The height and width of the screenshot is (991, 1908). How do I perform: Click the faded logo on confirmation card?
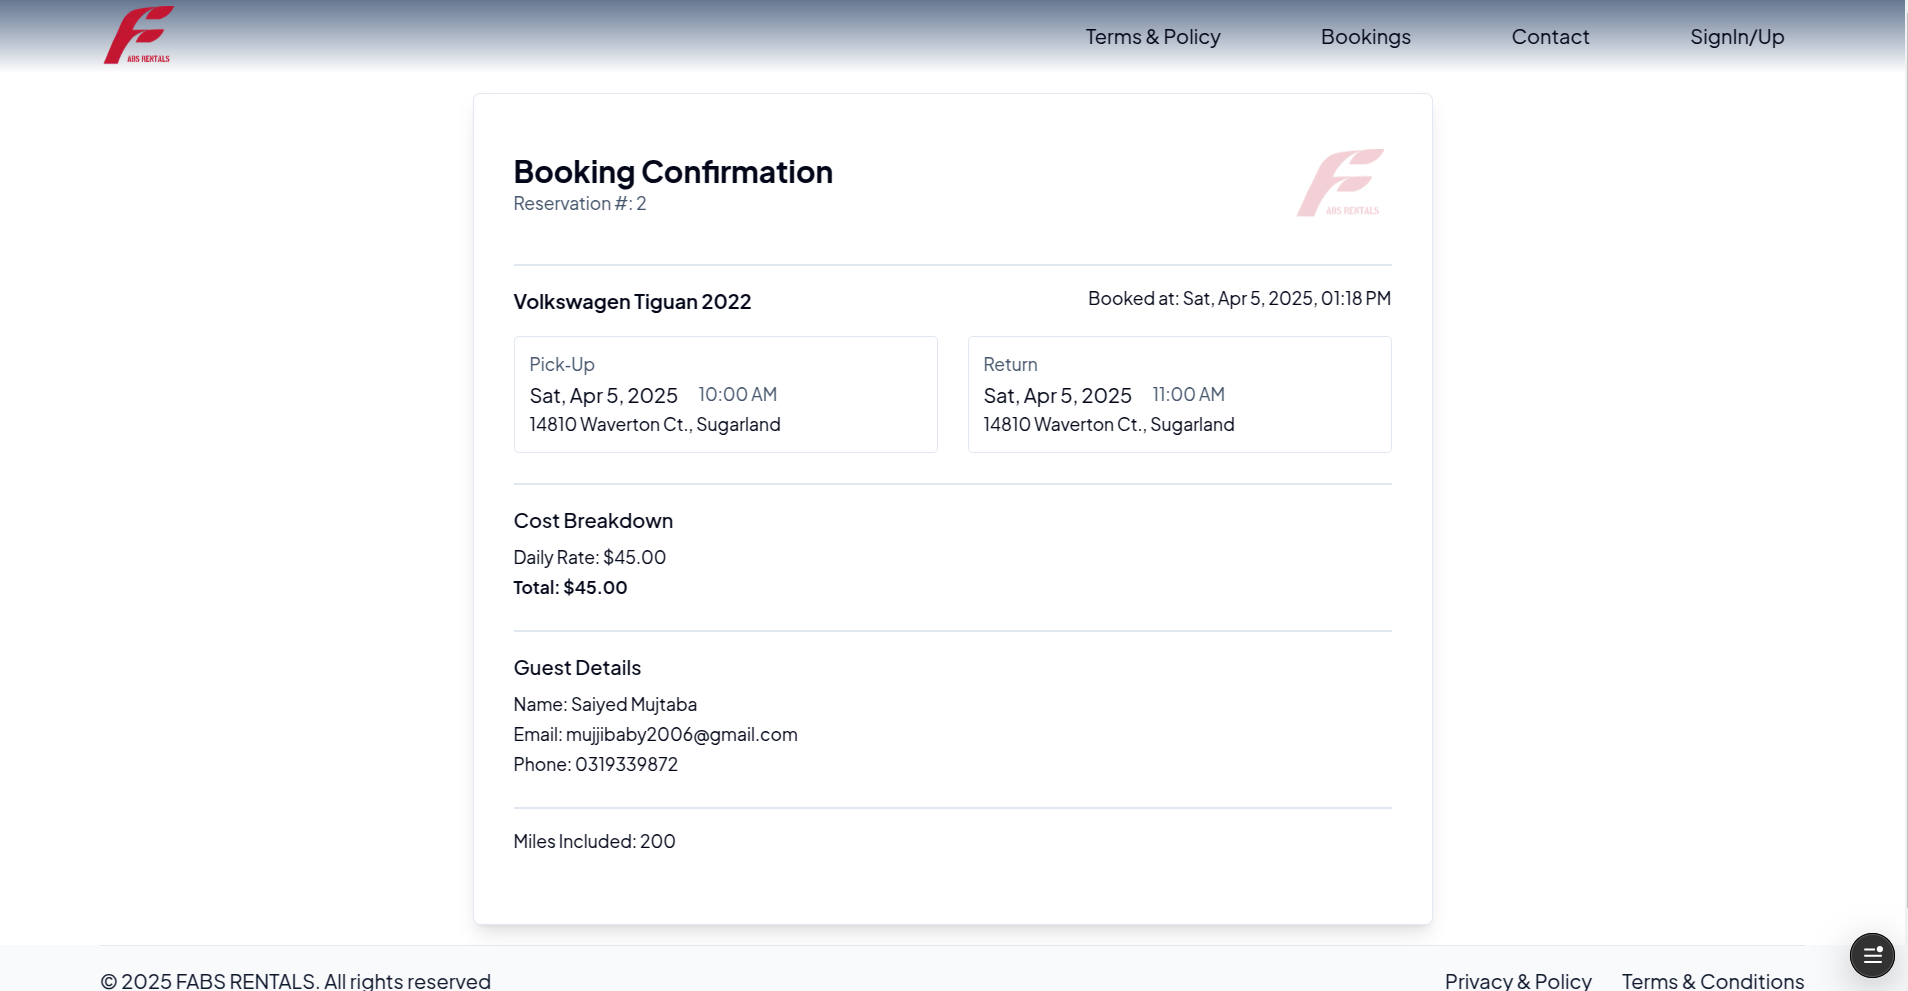click(x=1341, y=182)
